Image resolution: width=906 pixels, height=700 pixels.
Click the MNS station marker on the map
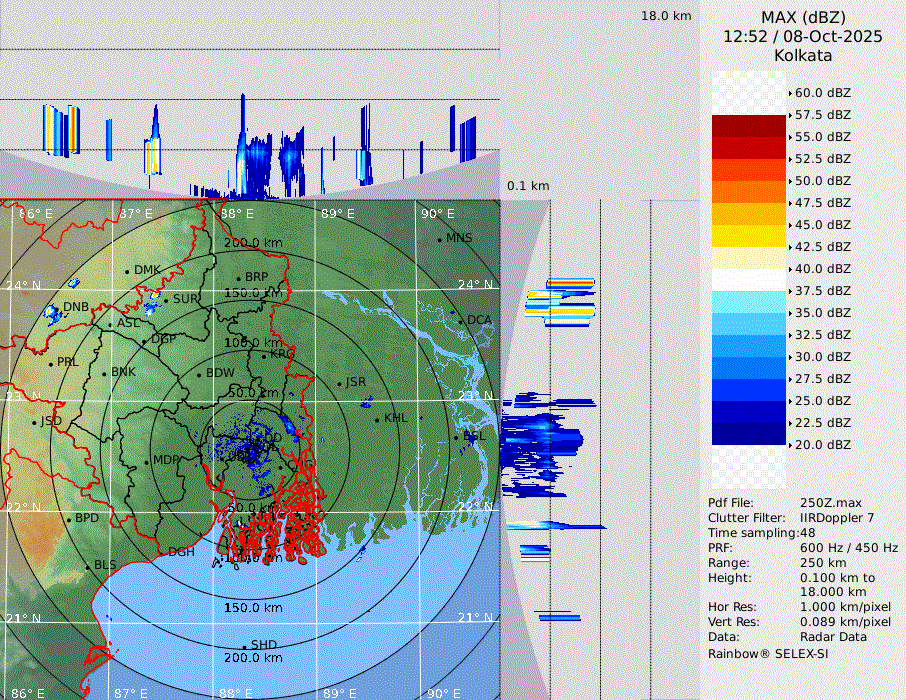[439, 239]
